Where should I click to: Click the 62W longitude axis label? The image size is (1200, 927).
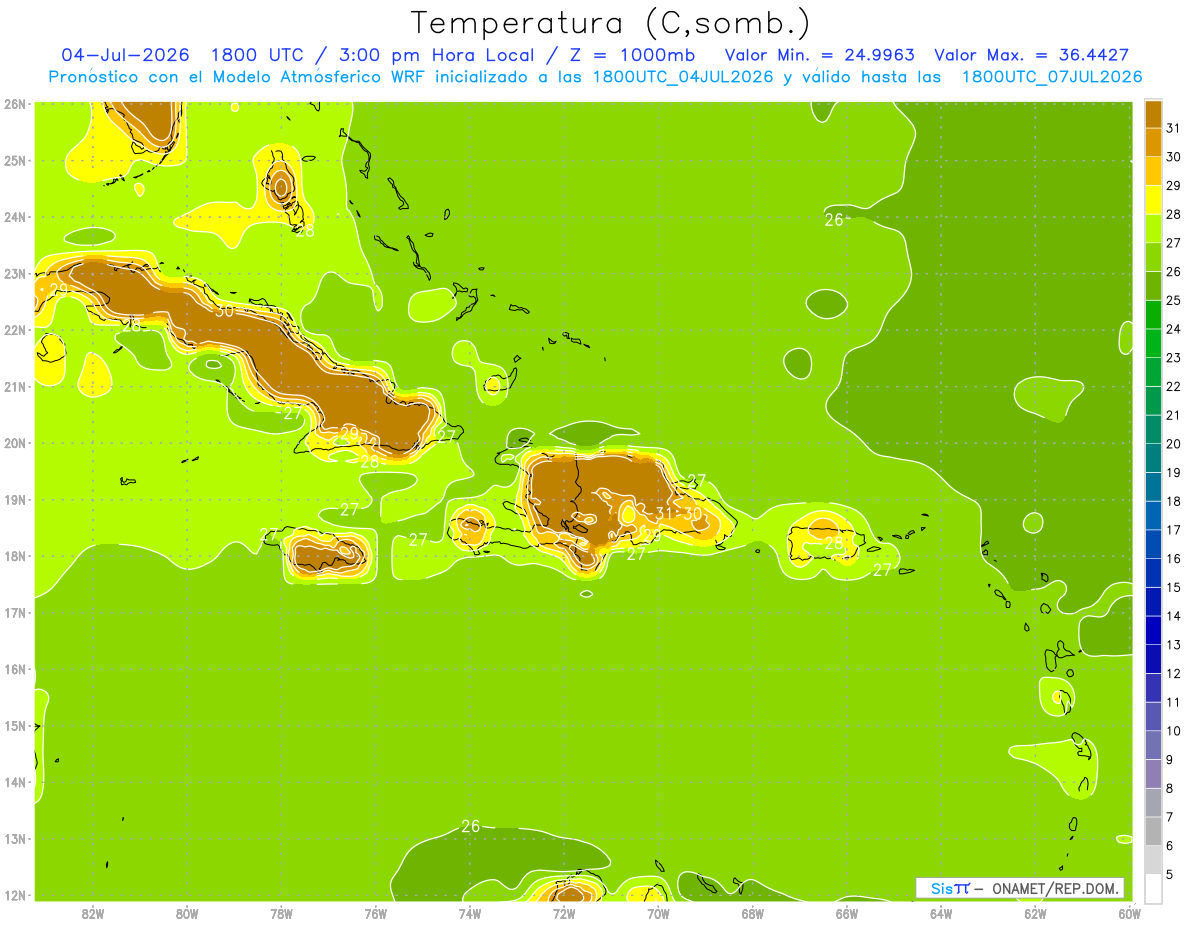pyautogui.click(x=1035, y=913)
